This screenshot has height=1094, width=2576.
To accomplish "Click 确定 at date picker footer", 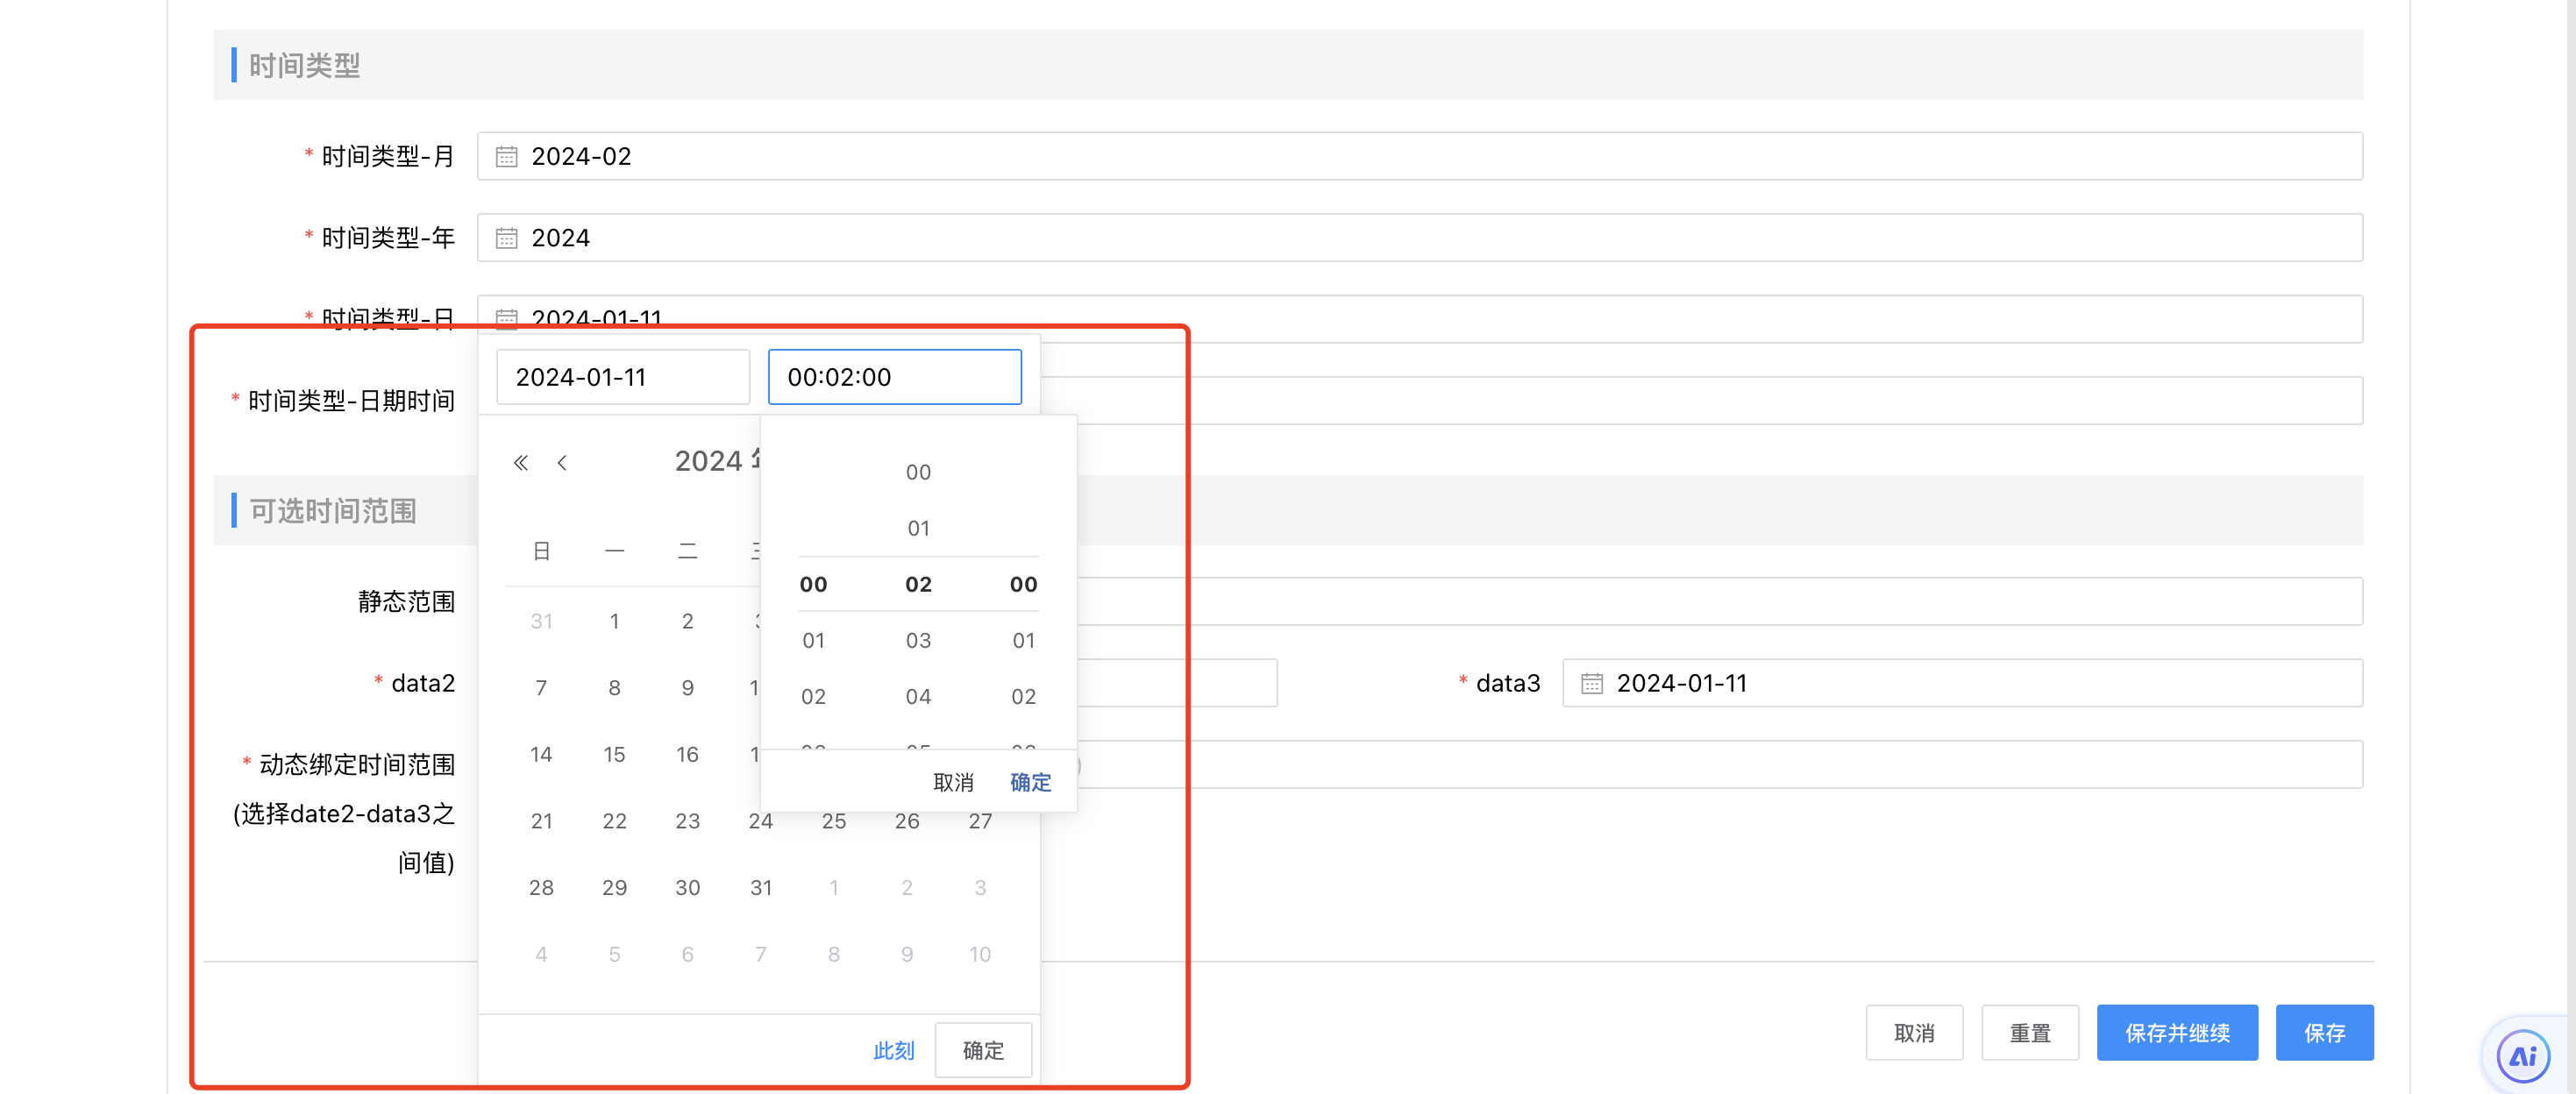I will tap(982, 1050).
